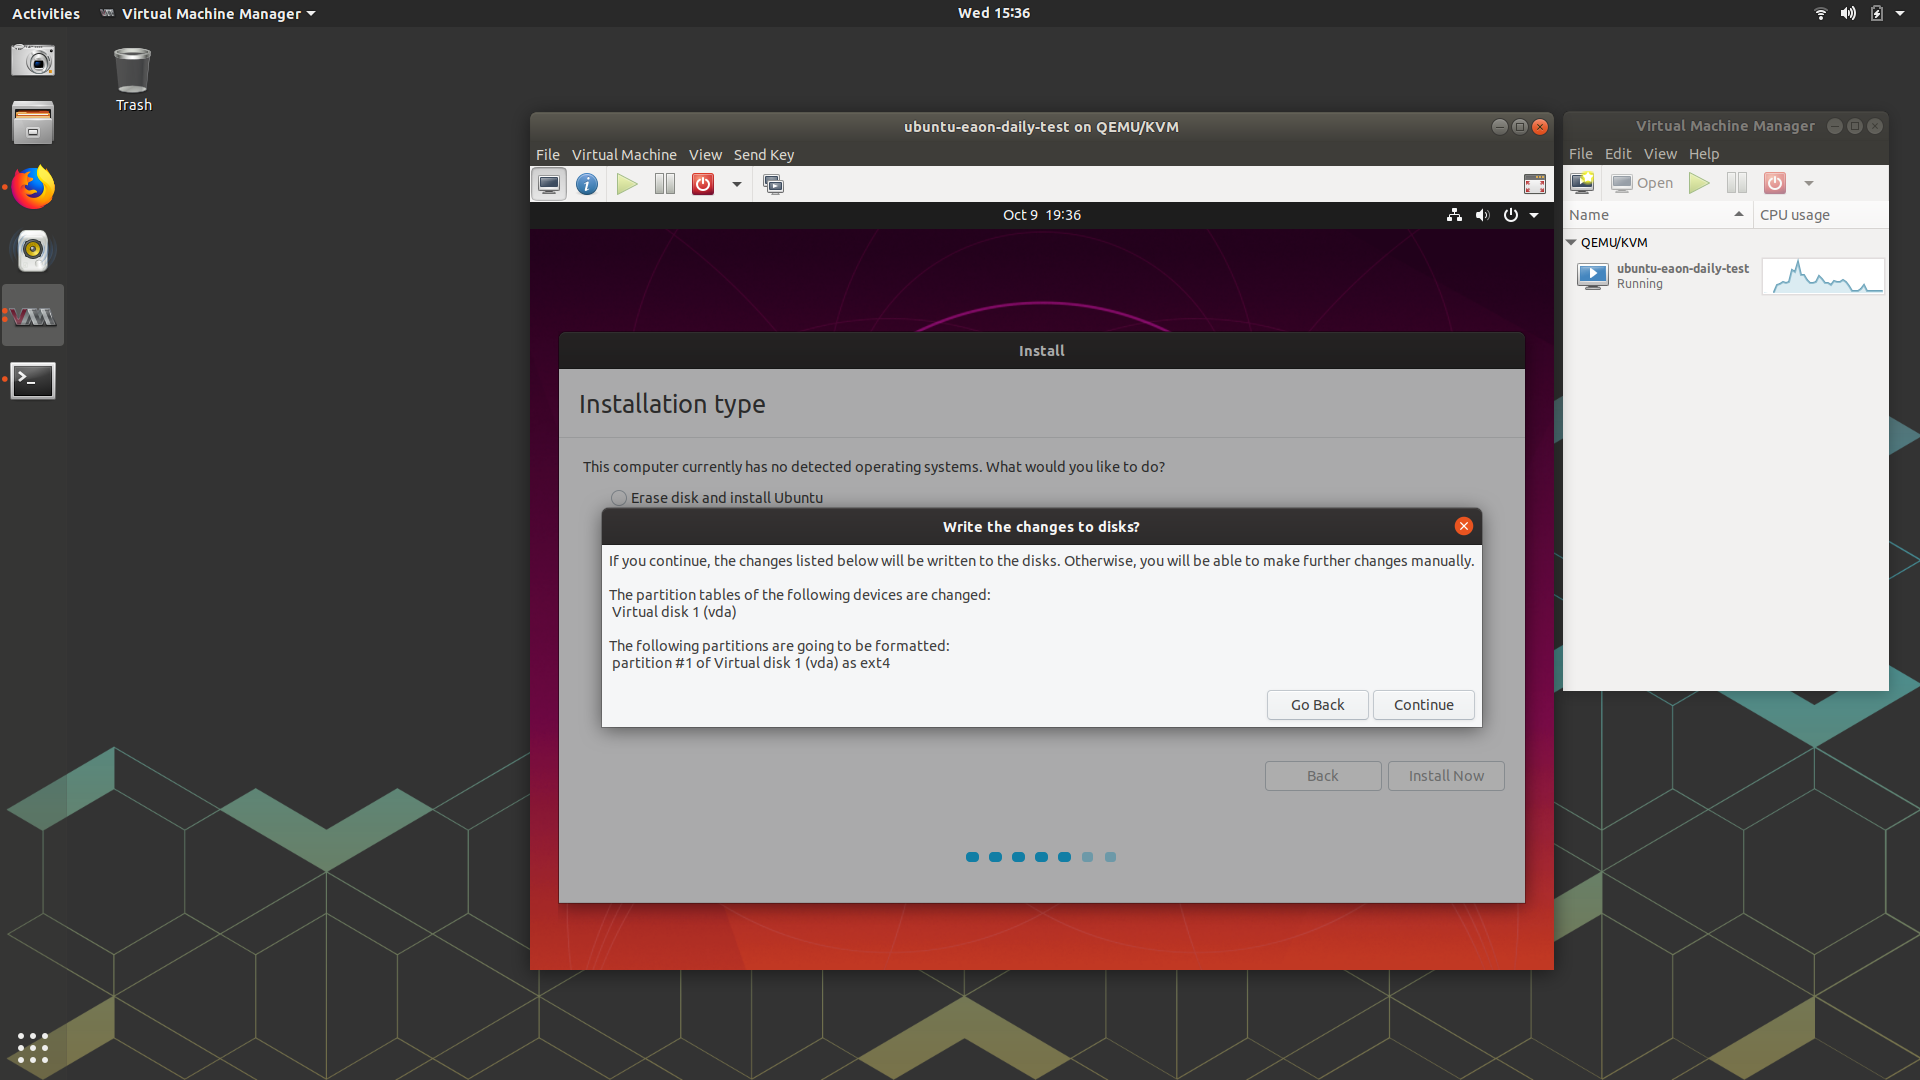This screenshot has width=1920, height=1080.
Task: Click guest clock Oct 9 19:36
Action: [1041, 215]
